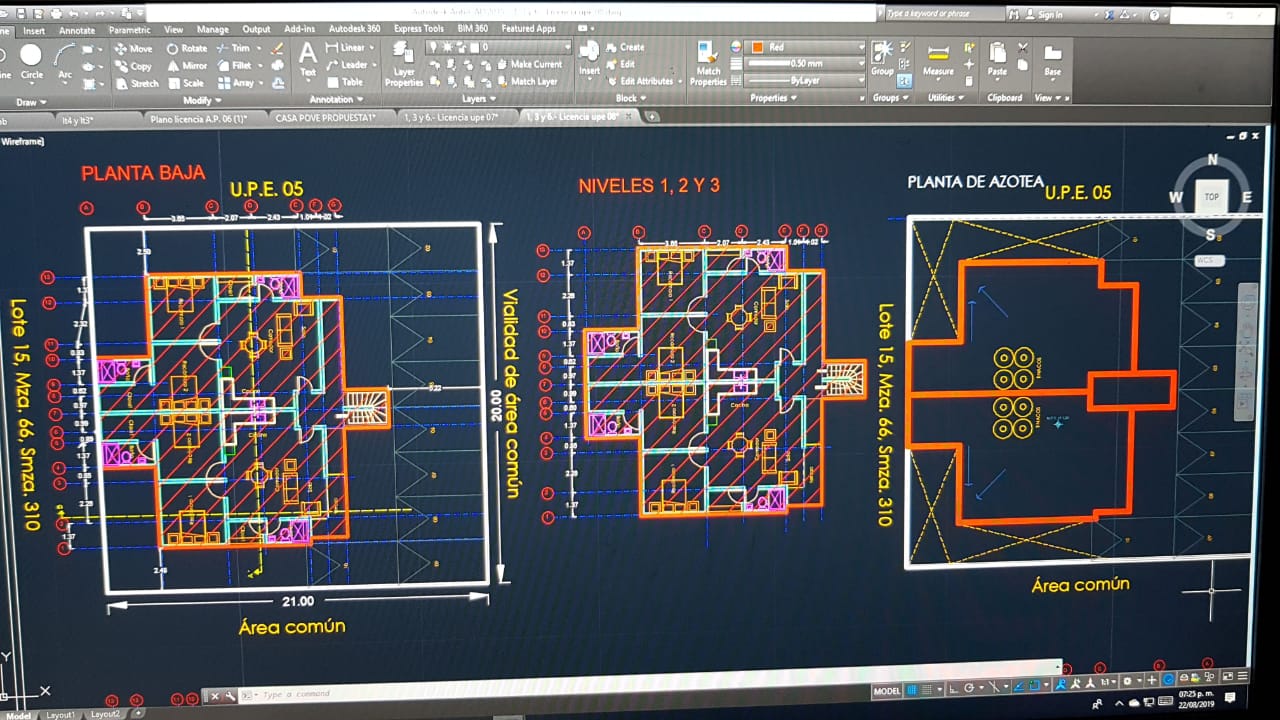
Task: Select the Circle drawing tool
Action: point(31,60)
